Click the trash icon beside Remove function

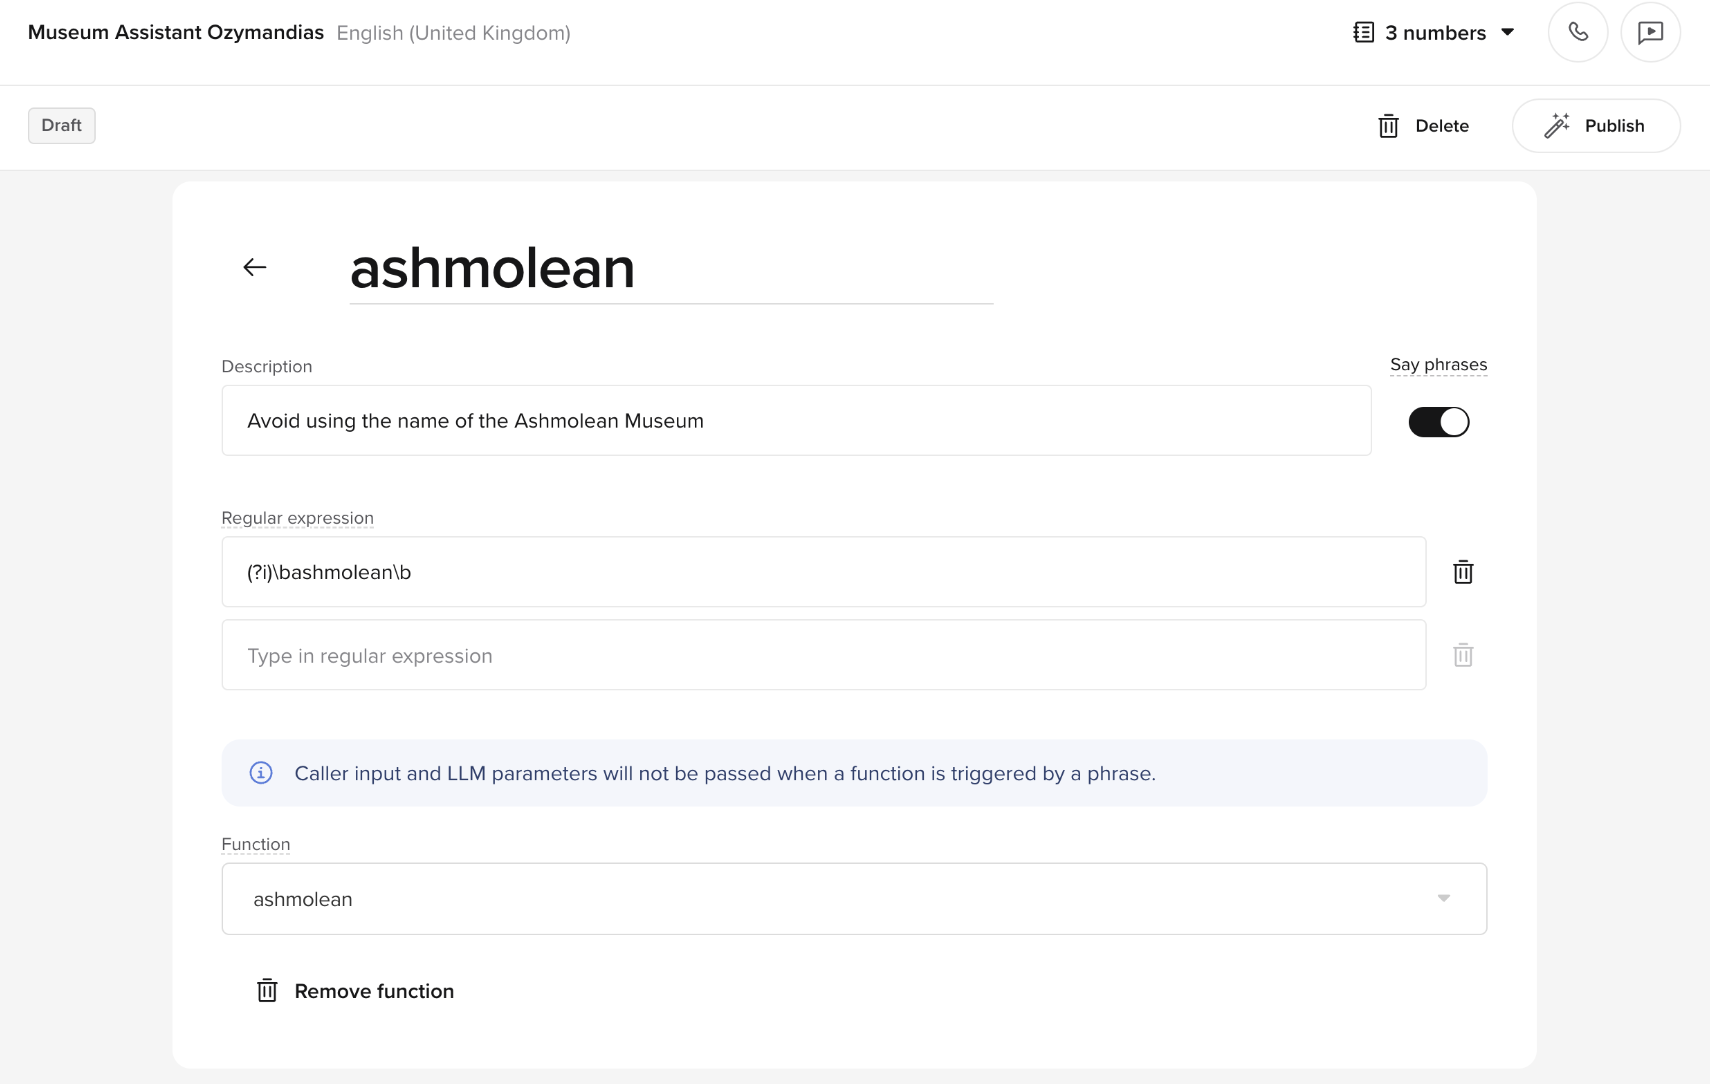pyautogui.click(x=266, y=990)
